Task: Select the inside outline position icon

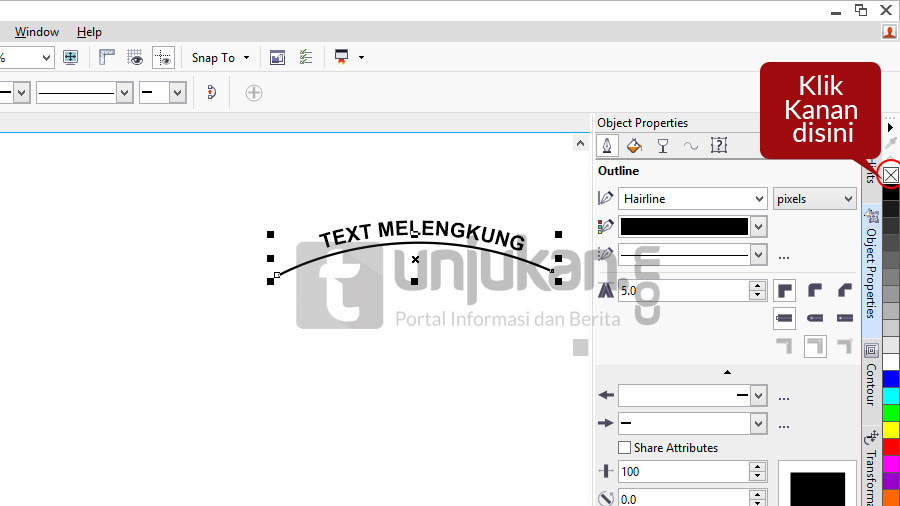Action: pyautogui.click(x=844, y=346)
